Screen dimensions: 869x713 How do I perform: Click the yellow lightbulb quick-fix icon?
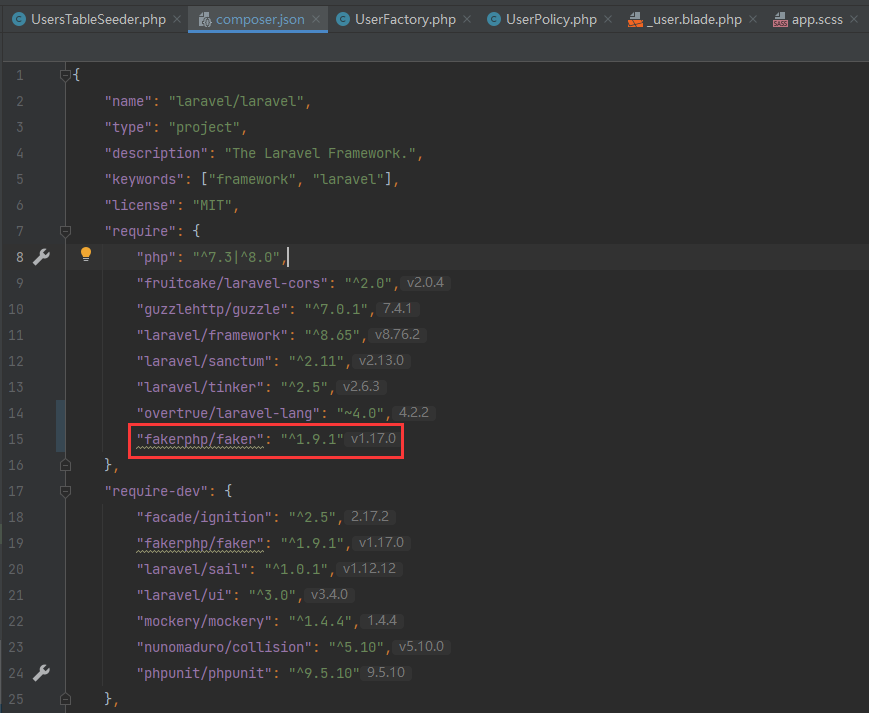pos(86,255)
